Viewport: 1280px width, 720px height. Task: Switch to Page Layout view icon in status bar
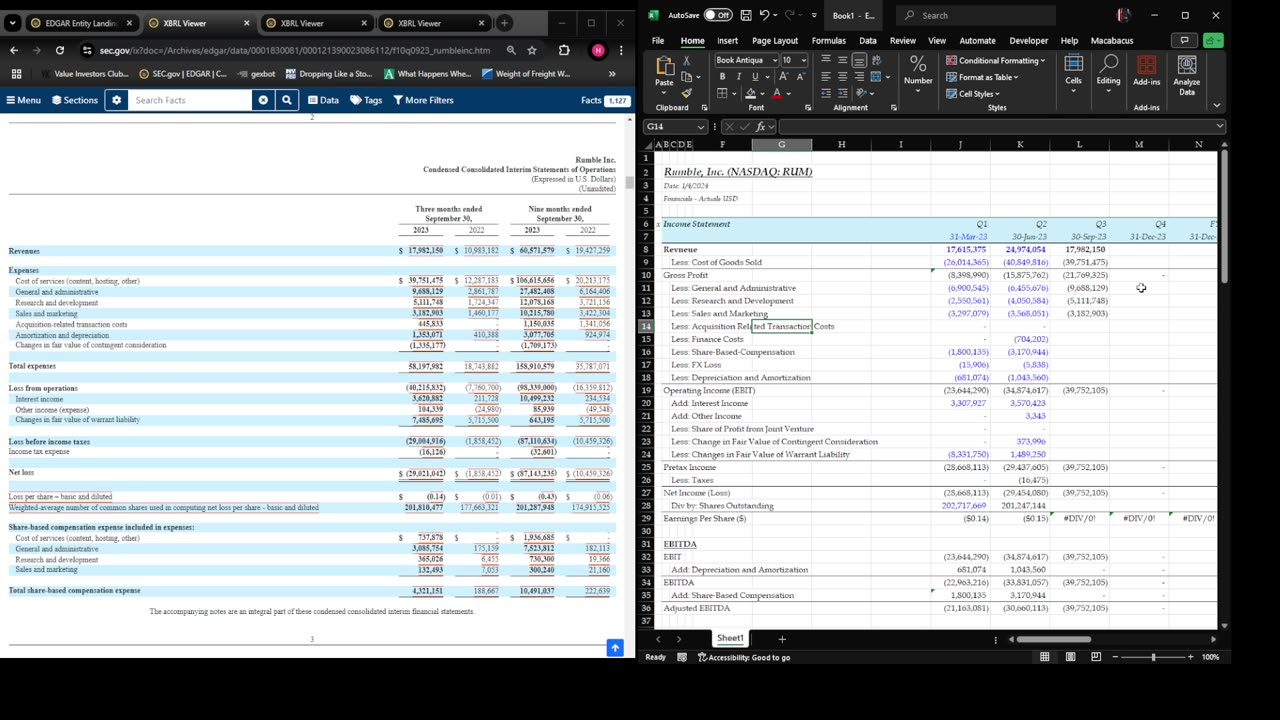[x=1070, y=657]
